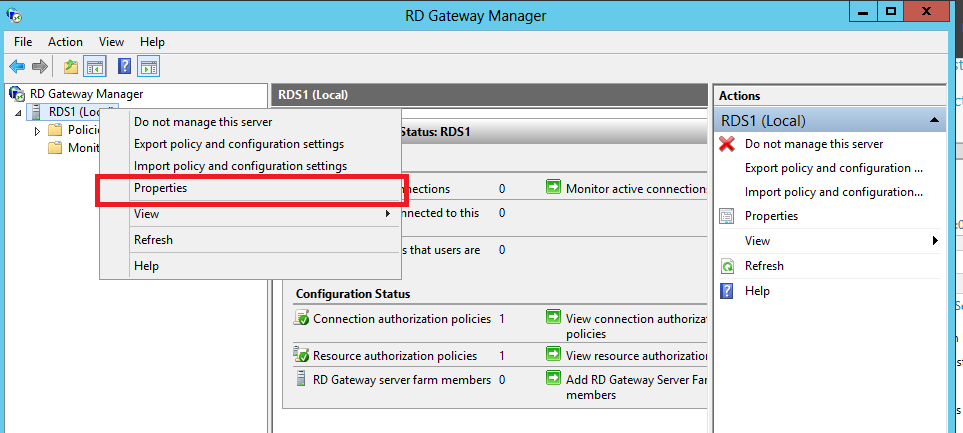
Task: Click green arrow beside Monitor active connections
Action: pyautogui.click(x=553, y=187)
